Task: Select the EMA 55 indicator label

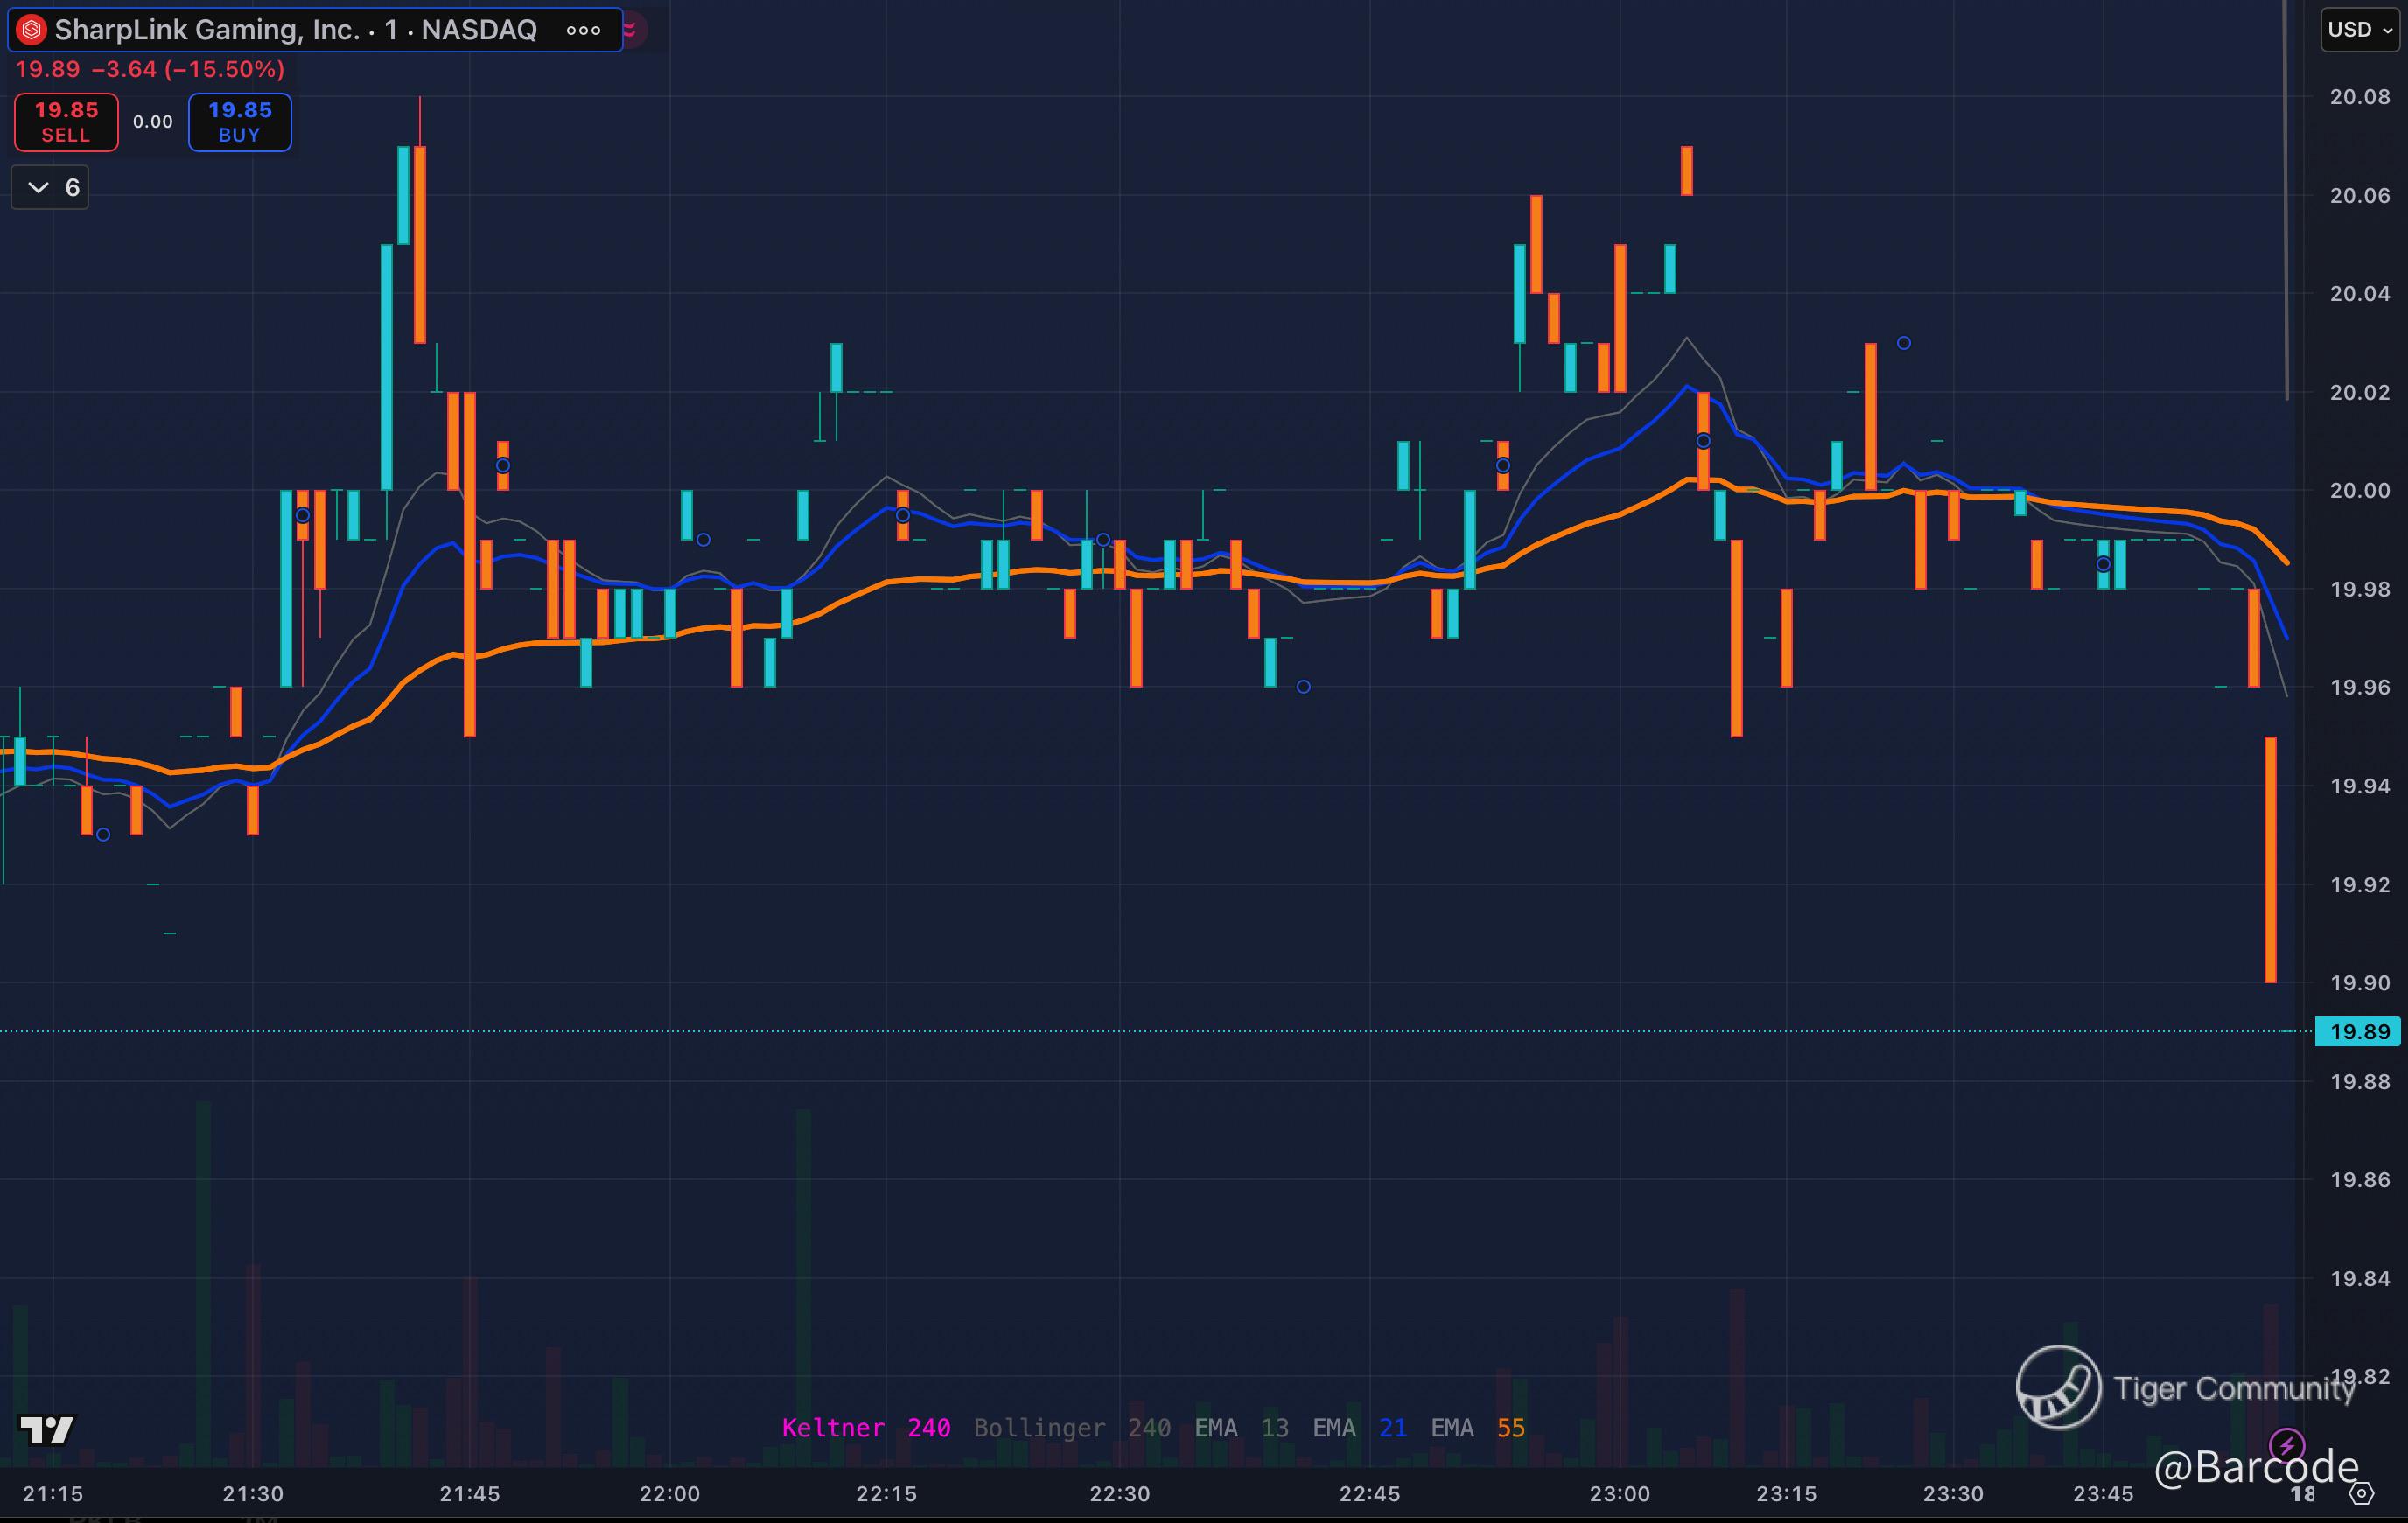Action: 1477,1427
